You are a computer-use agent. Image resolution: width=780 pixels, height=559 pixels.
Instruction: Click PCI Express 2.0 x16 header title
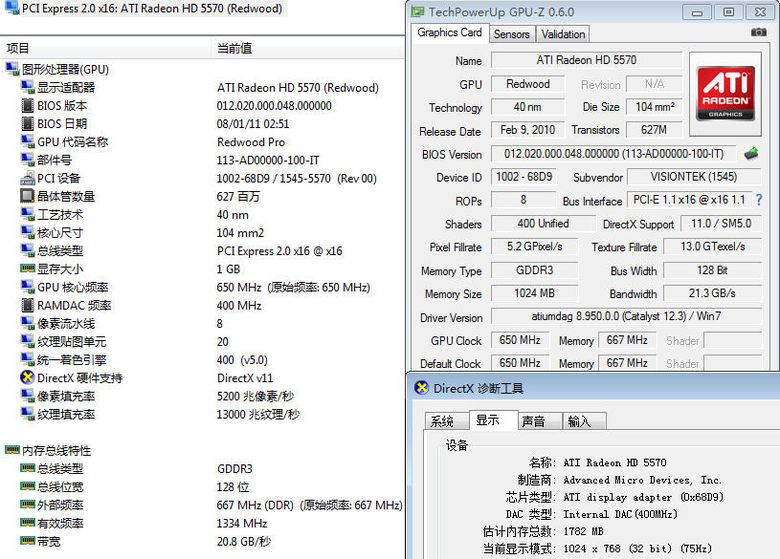point(152,8)
